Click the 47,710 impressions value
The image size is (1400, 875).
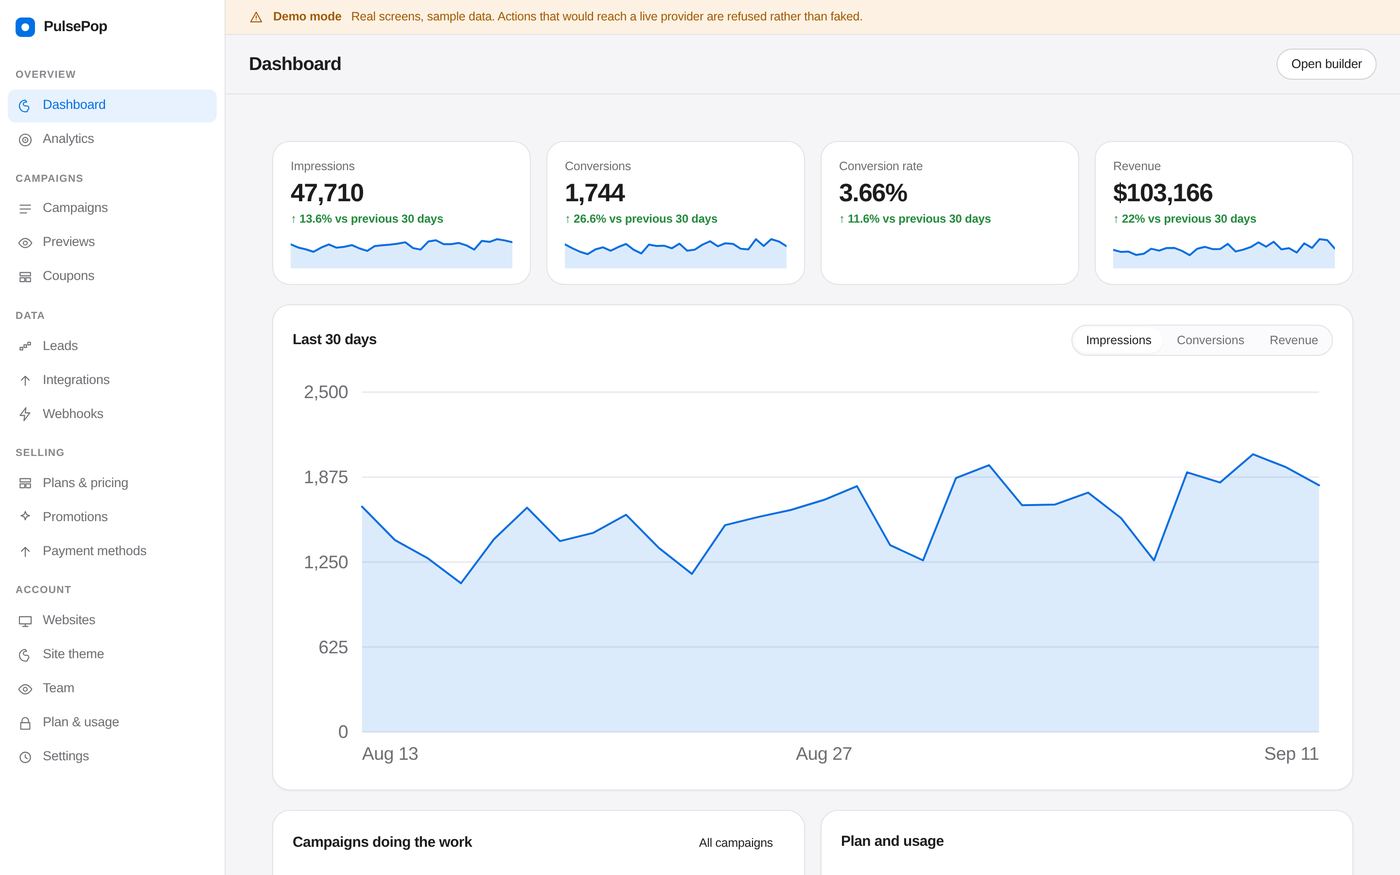point(327,193)
